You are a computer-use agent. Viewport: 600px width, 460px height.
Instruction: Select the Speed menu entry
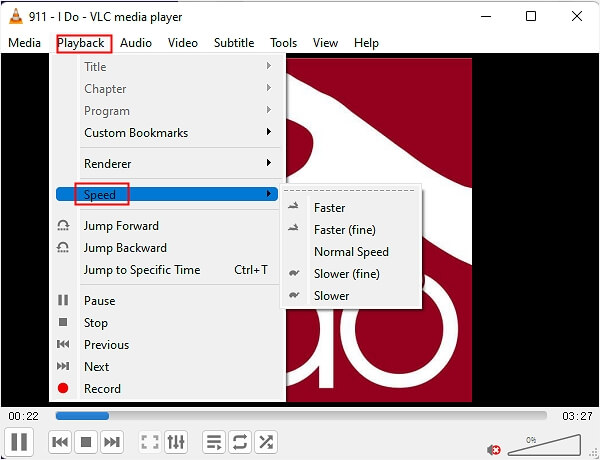[x=167, y=194]
